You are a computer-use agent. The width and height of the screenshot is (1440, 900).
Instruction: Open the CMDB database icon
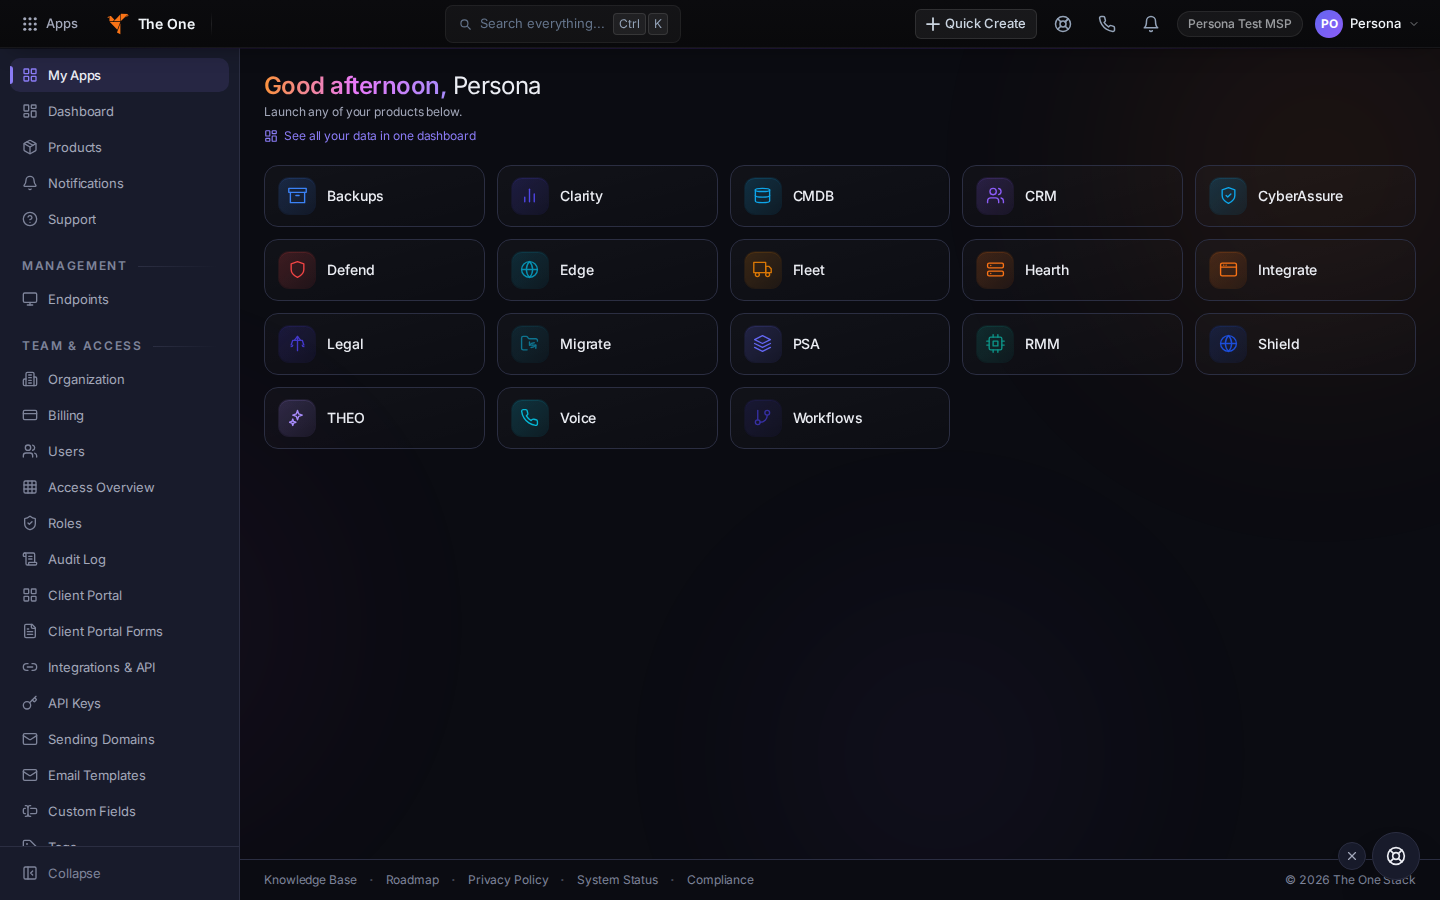(763, 196)
